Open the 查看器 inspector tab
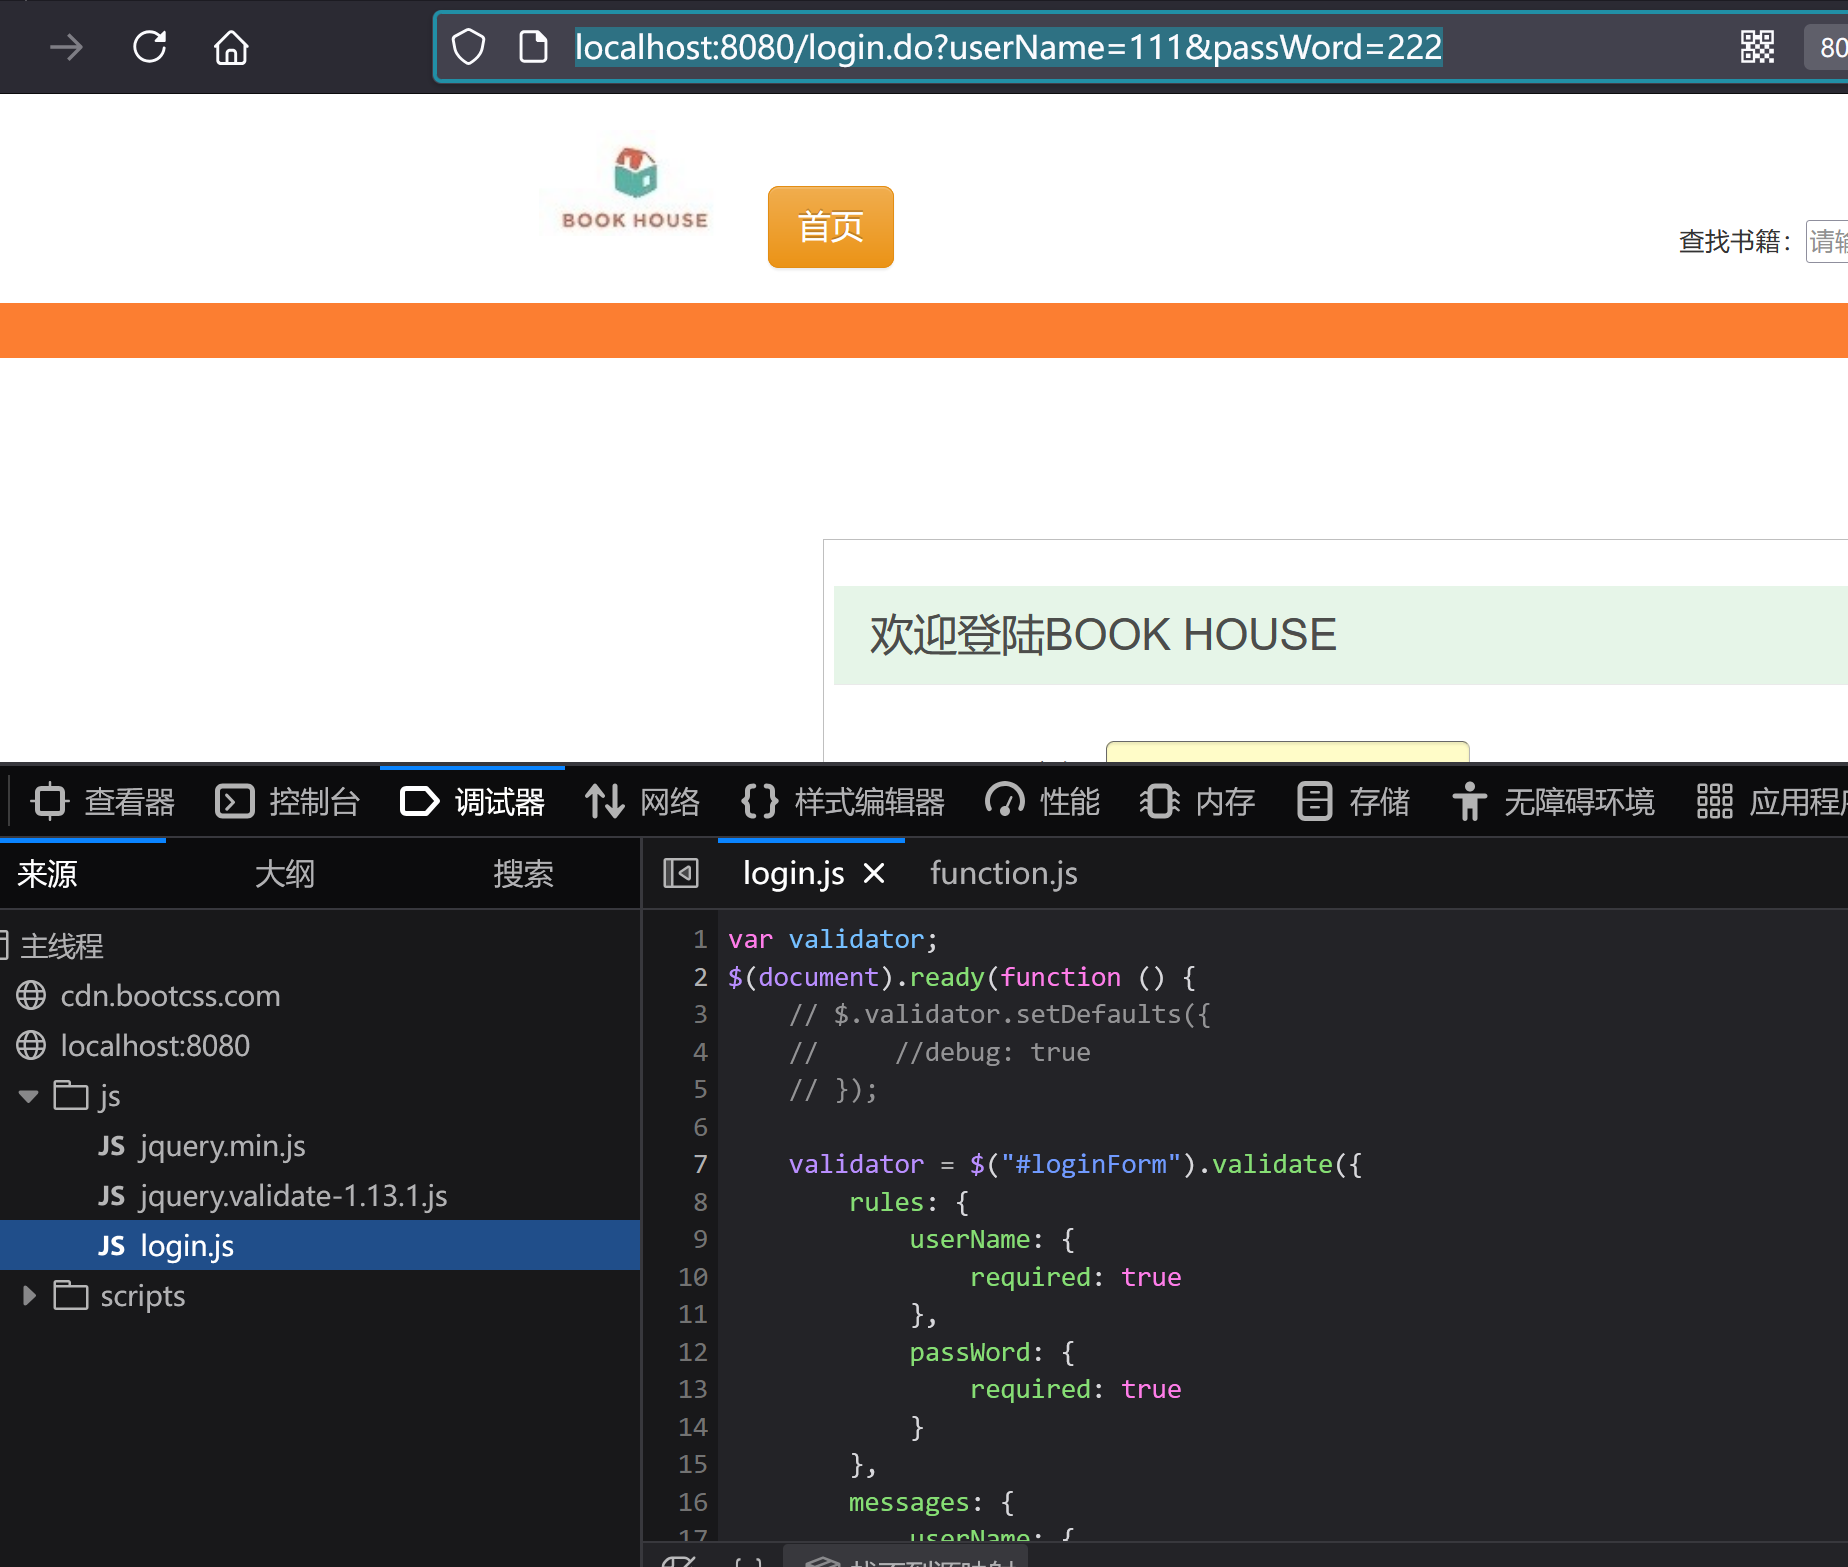This screenshot has width=1848, height=1567. point(104,801)
